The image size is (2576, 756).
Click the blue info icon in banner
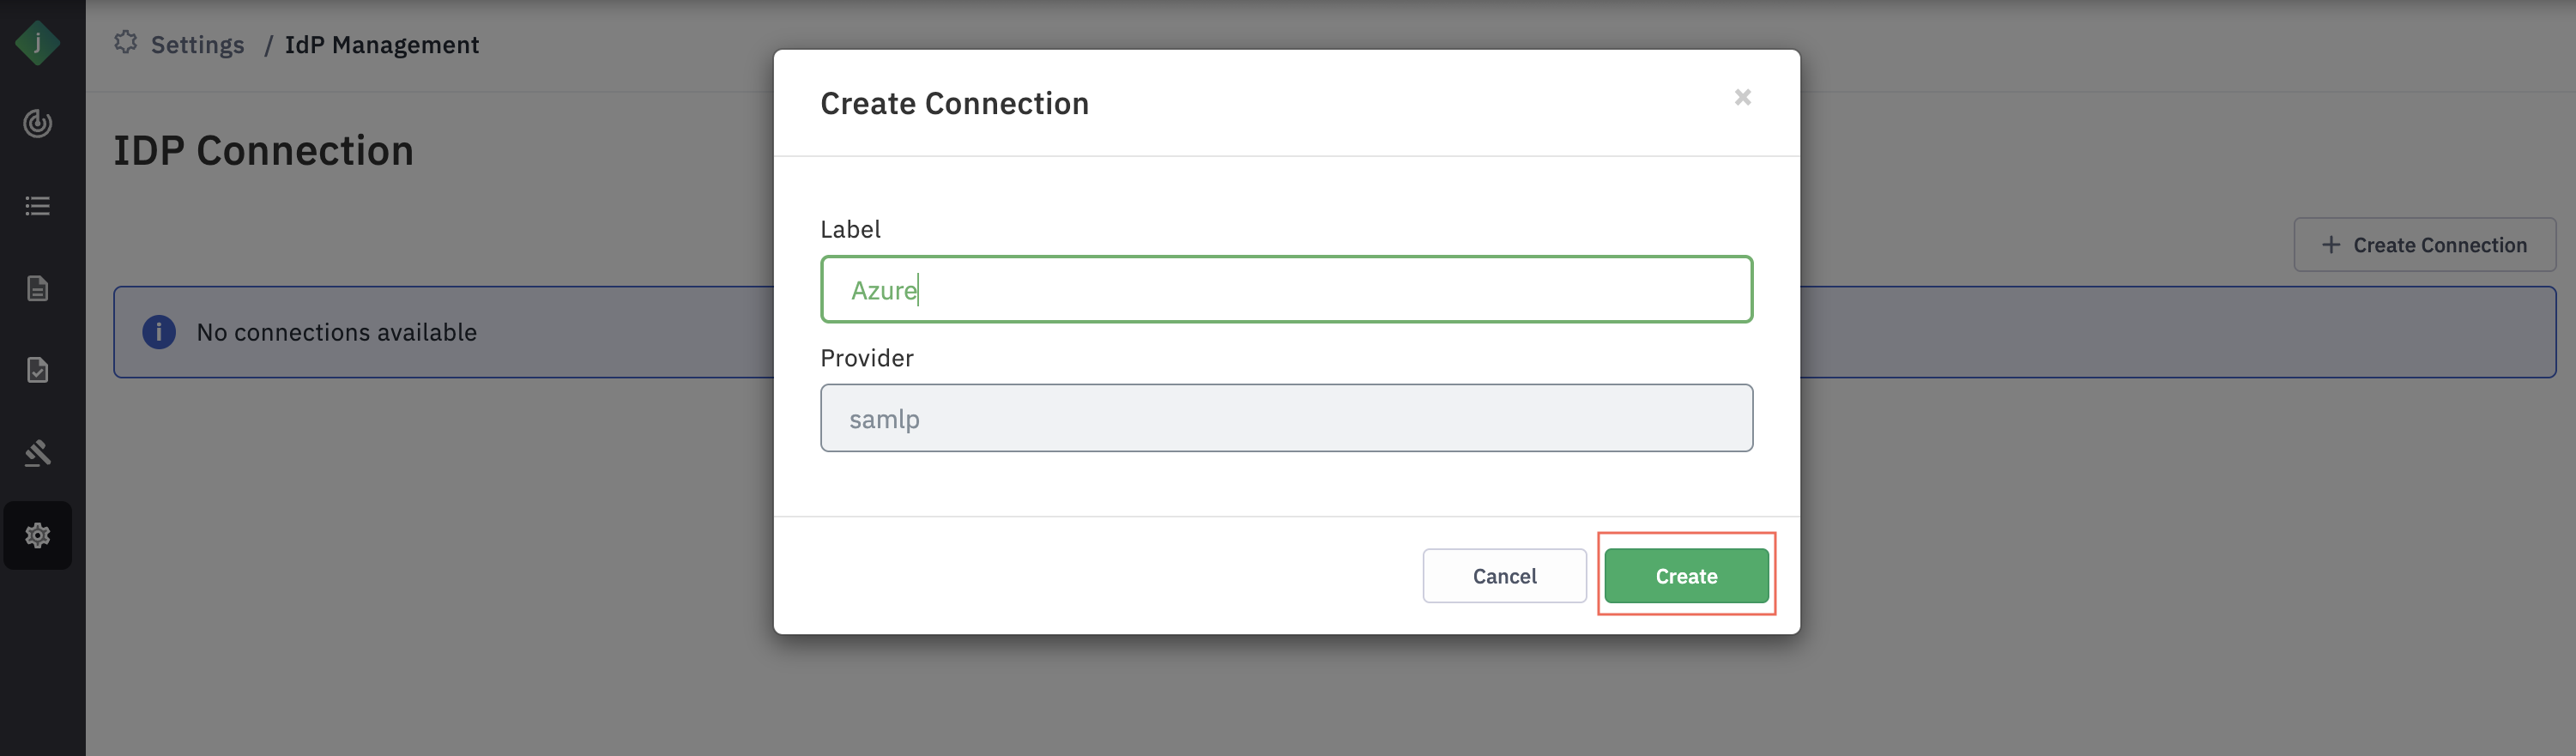[159, 332]
